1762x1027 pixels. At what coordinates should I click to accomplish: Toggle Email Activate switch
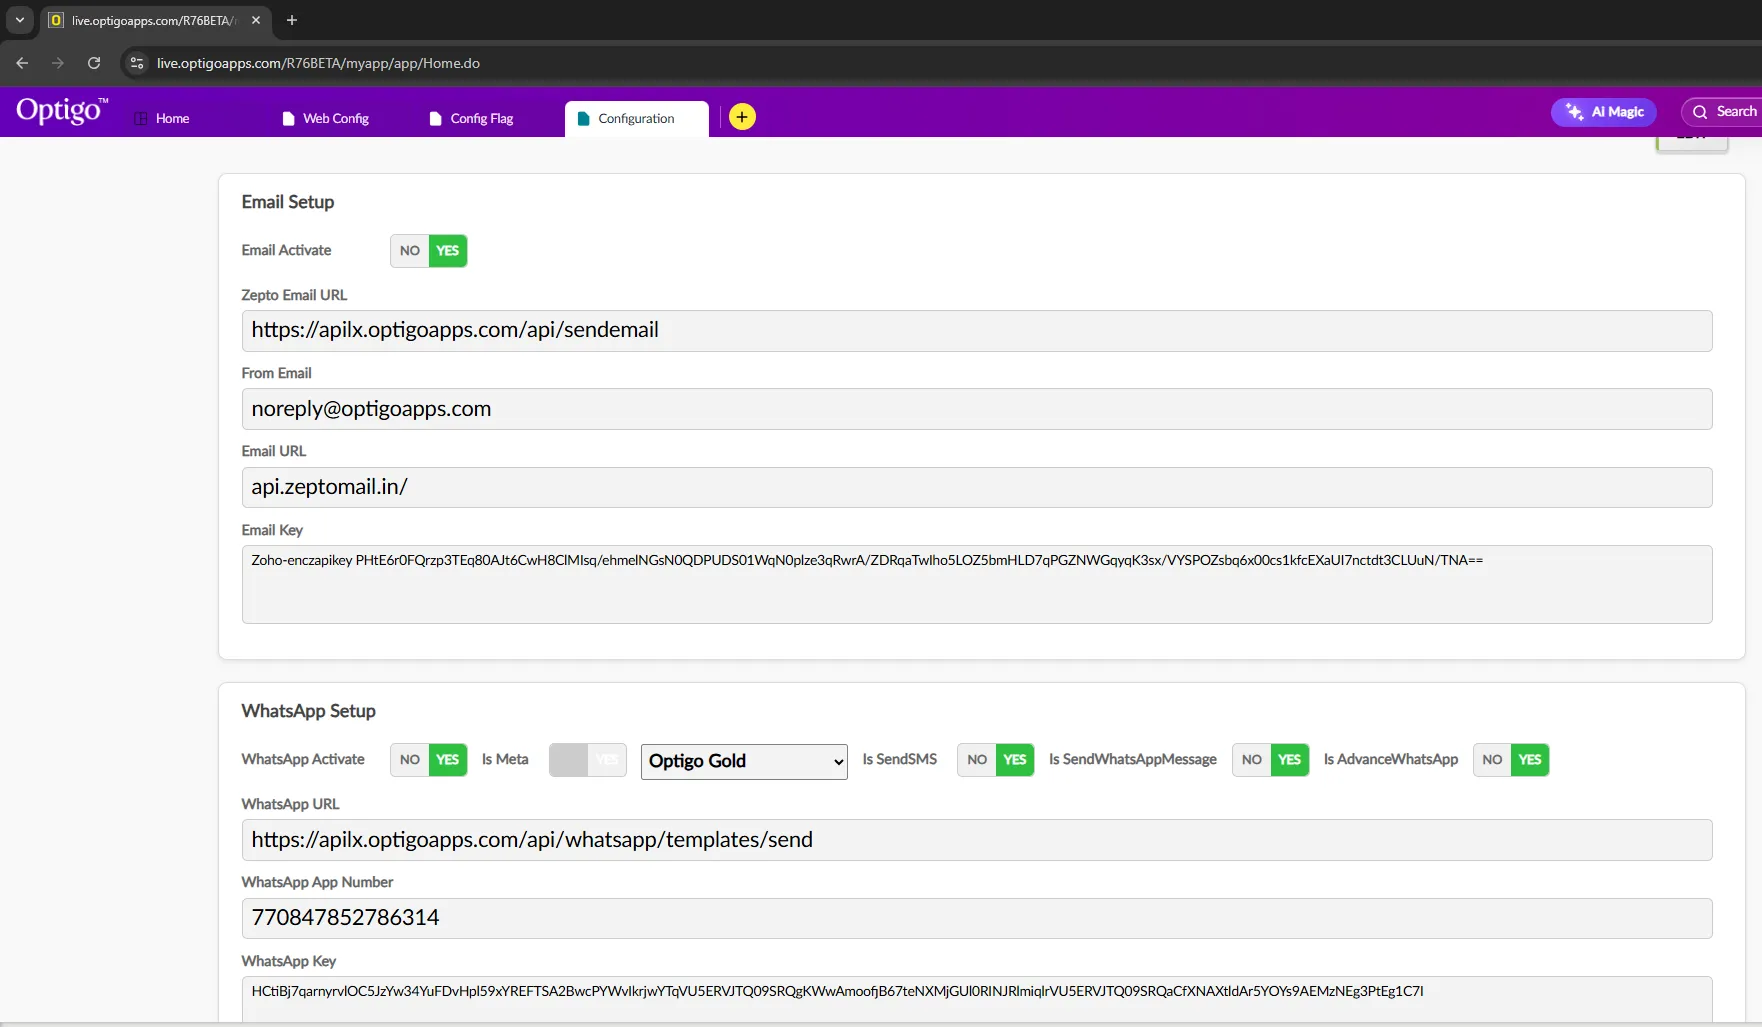(428, 251)
